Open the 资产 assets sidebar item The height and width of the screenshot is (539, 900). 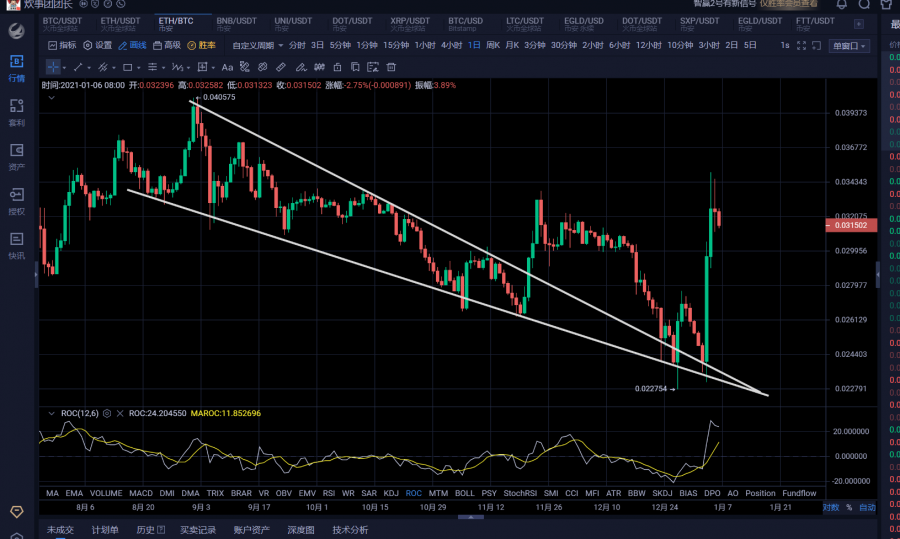pyautogui.click(x=17, y=157)
